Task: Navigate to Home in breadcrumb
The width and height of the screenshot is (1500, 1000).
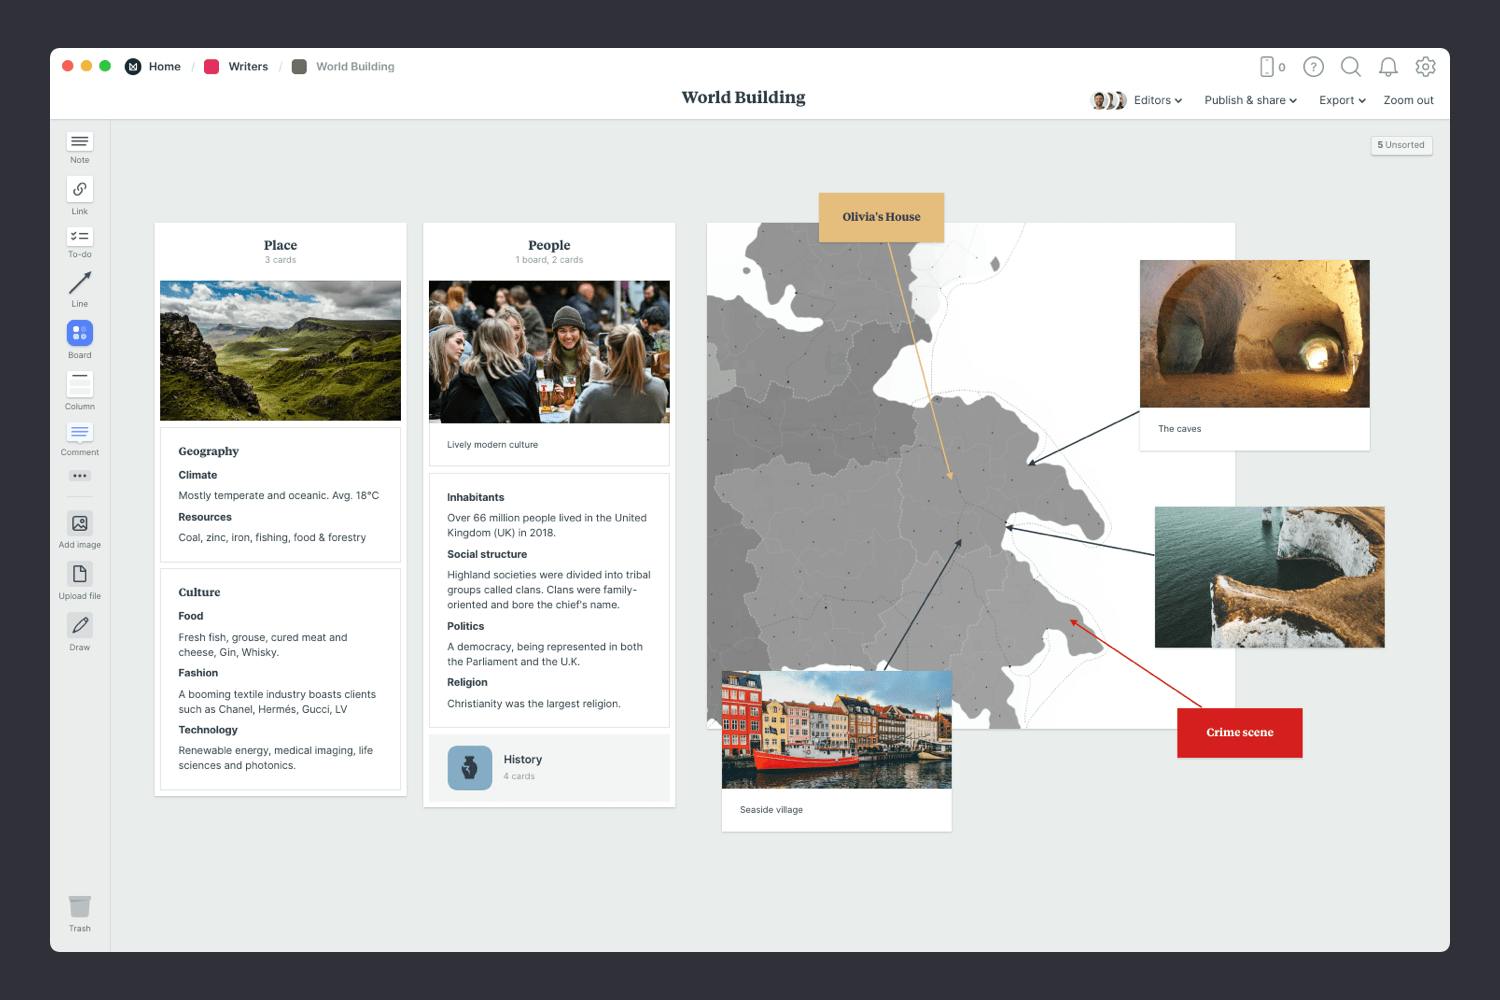Action: (x=164, y=67)
